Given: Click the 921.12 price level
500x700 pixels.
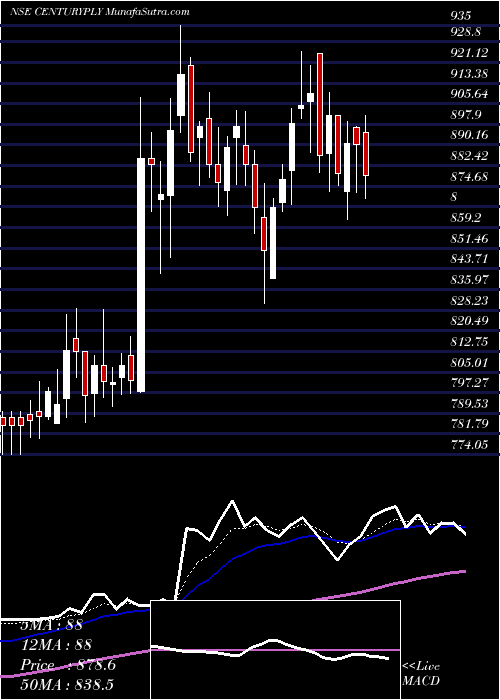Looking at the screenshot, I should (469, 53).
